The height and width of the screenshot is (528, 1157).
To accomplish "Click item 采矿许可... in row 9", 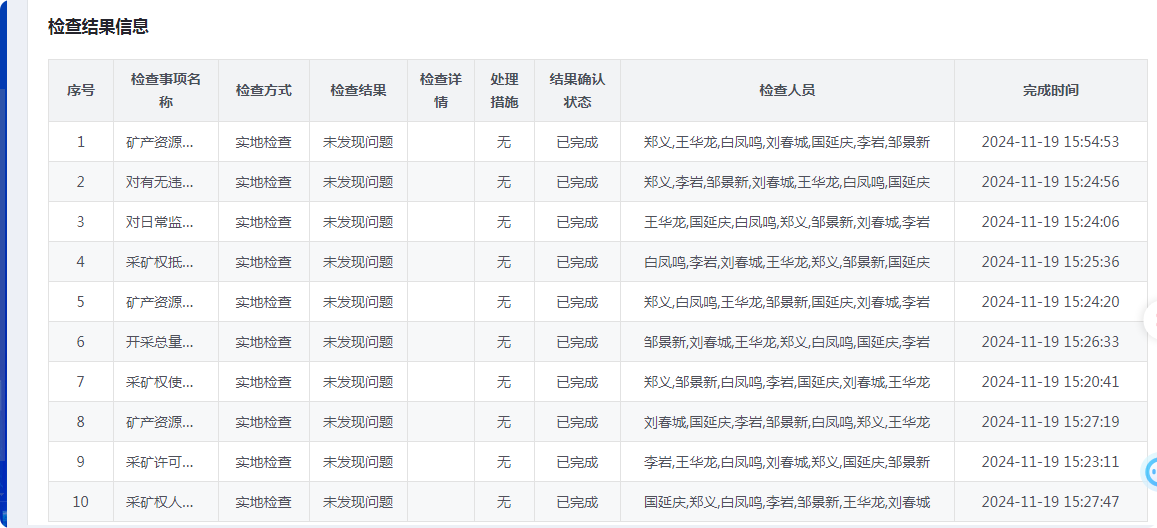I will tap(160, 462).
